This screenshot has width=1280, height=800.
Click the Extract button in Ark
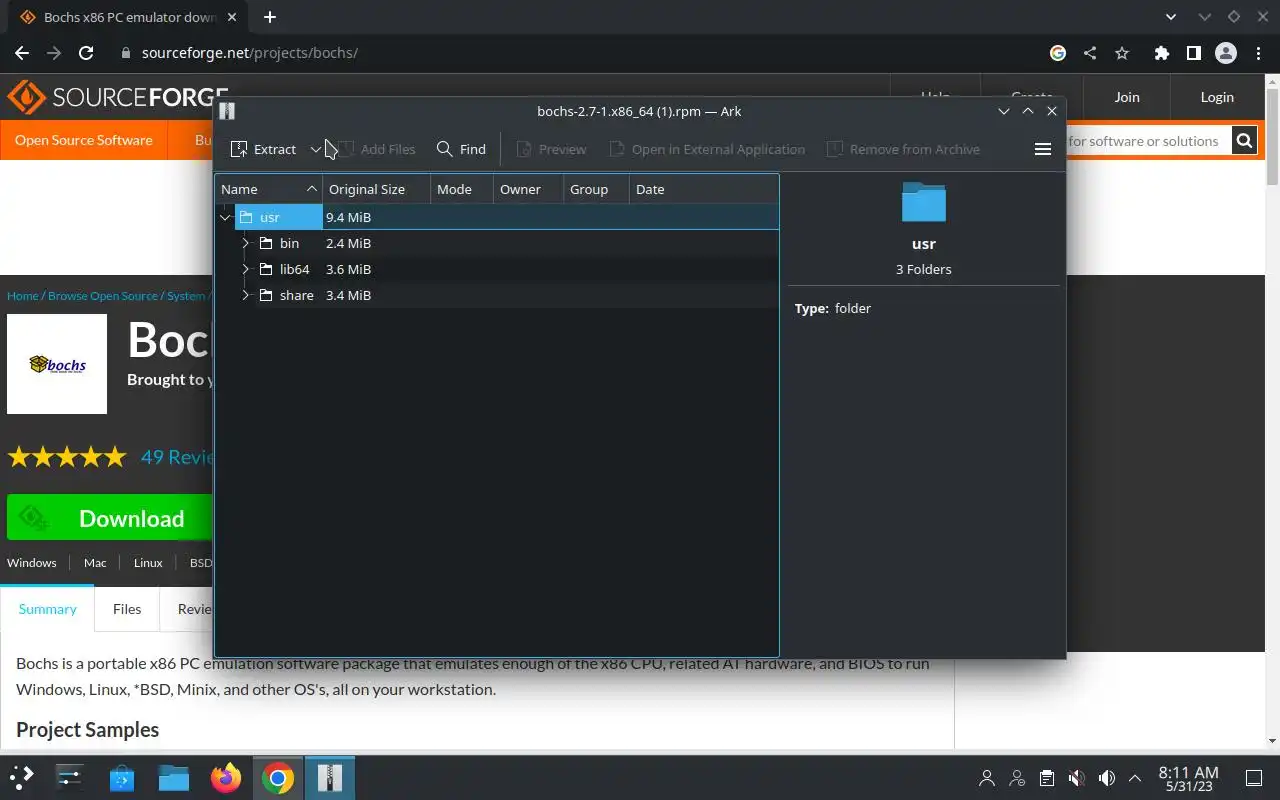[264, 149]
